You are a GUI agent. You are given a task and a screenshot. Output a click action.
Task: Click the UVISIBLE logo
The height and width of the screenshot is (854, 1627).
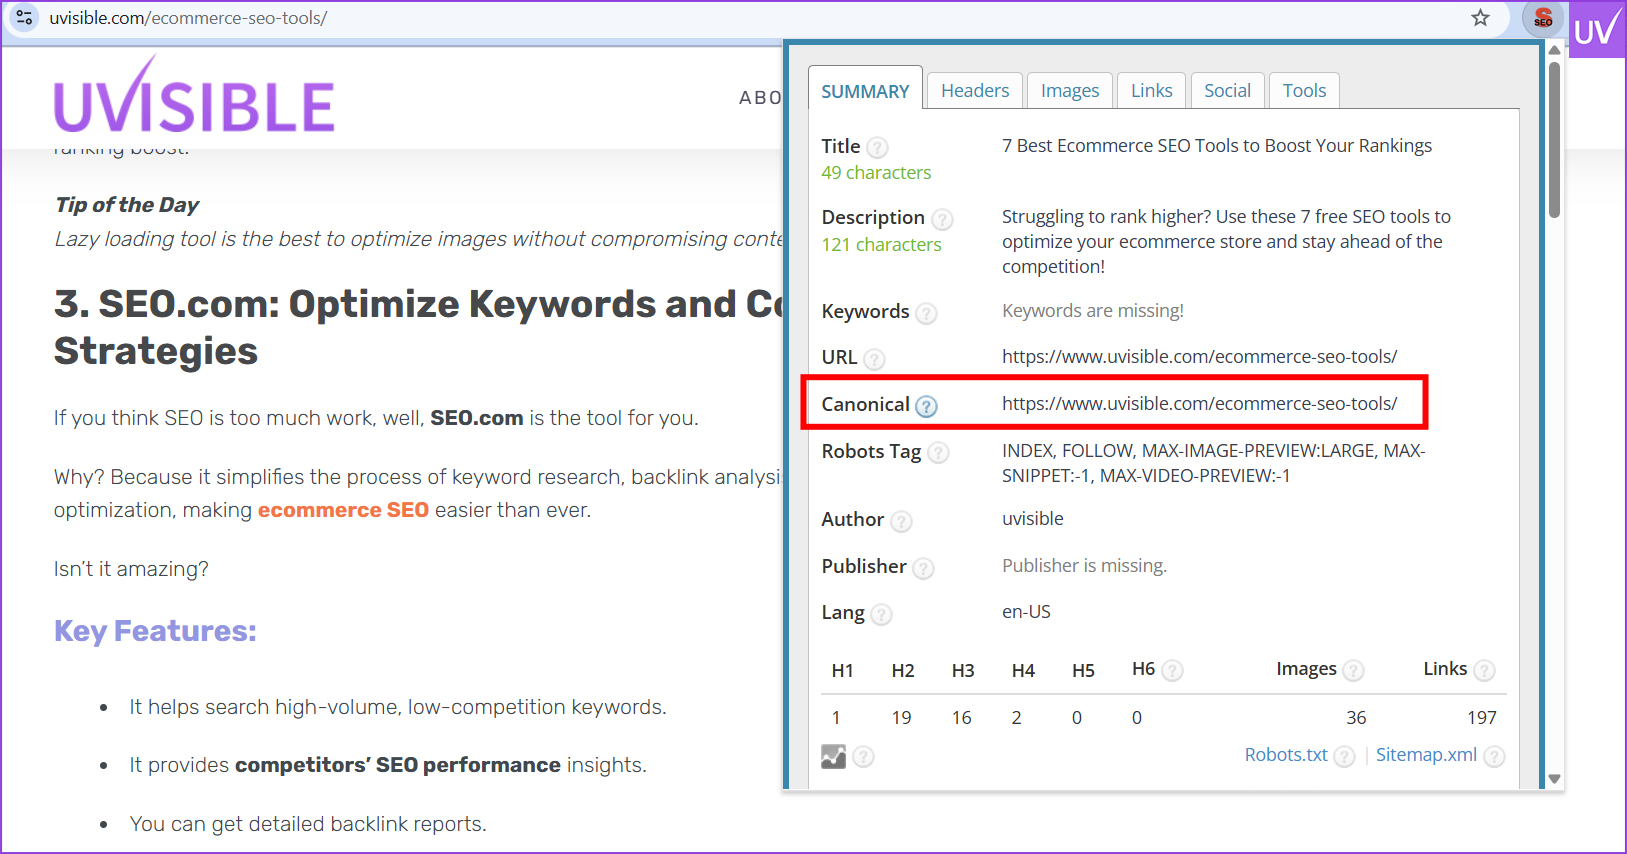[194, 98]
